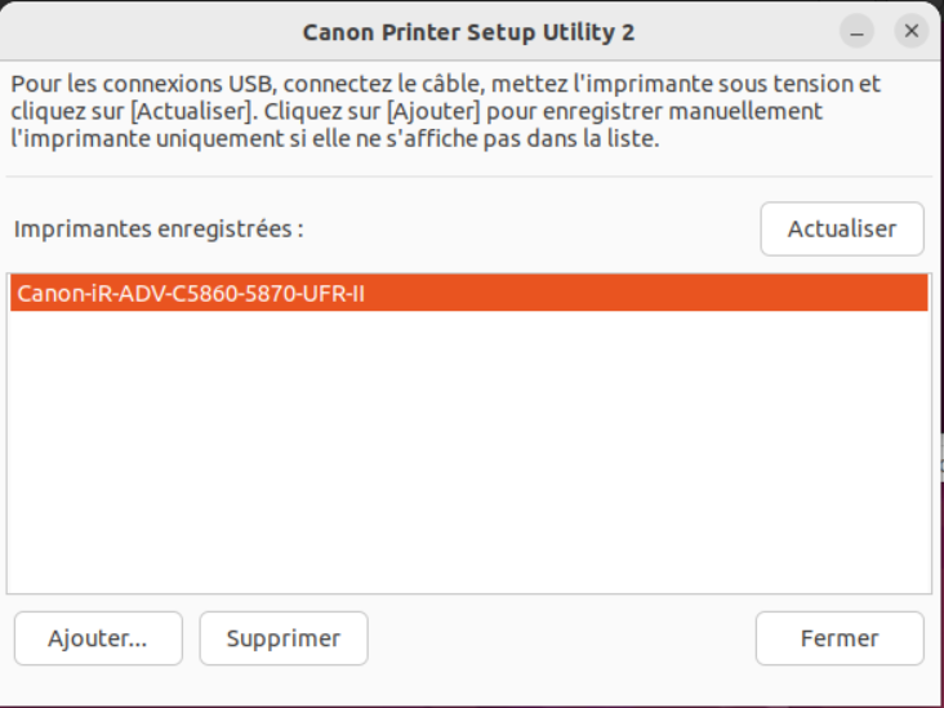
Task: Close the window using the title bar X
Action: [x=911, y=31]
